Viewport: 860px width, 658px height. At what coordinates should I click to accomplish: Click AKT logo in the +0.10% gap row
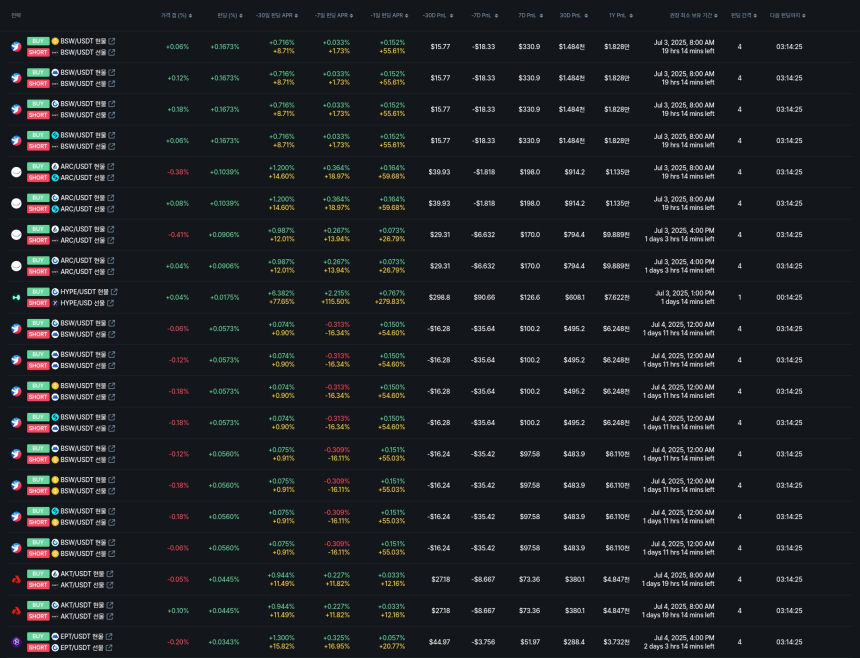click(16, 610)
